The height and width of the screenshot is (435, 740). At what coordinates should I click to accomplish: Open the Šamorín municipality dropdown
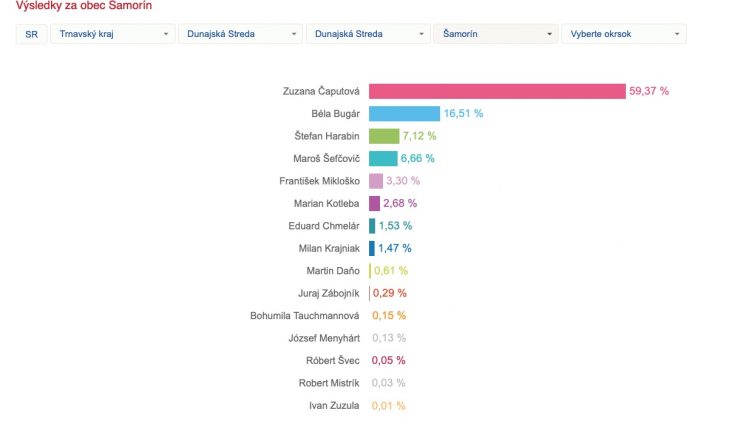pyautogui.click(x=495, y=34)
